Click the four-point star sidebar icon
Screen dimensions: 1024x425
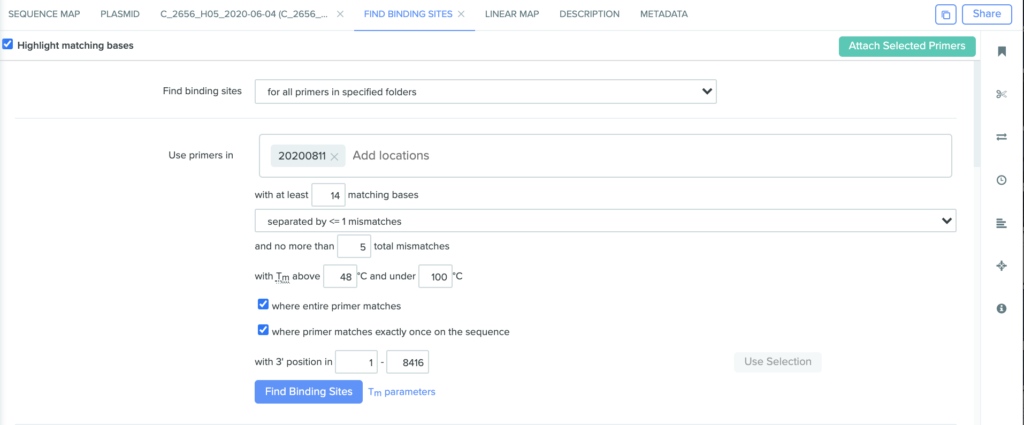[x=1001, y=266]
